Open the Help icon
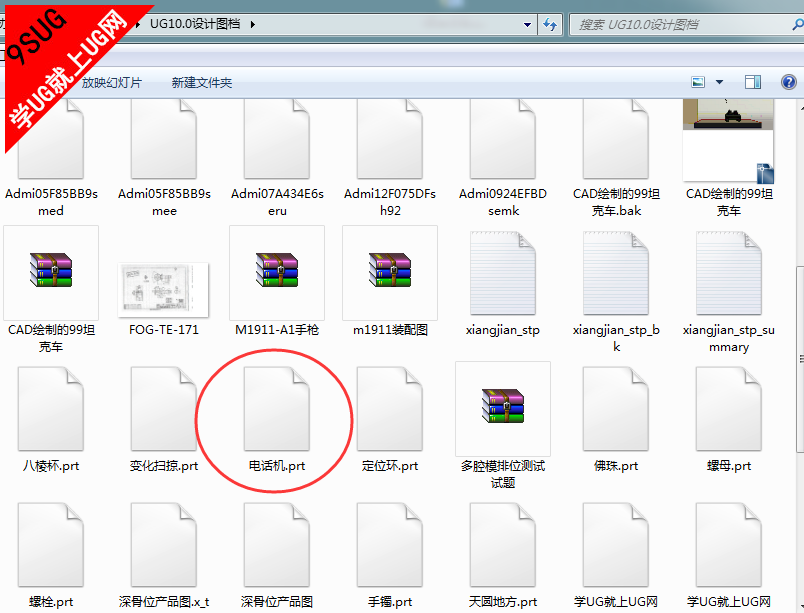The image size is (804, 613). (x=789, y=82)
